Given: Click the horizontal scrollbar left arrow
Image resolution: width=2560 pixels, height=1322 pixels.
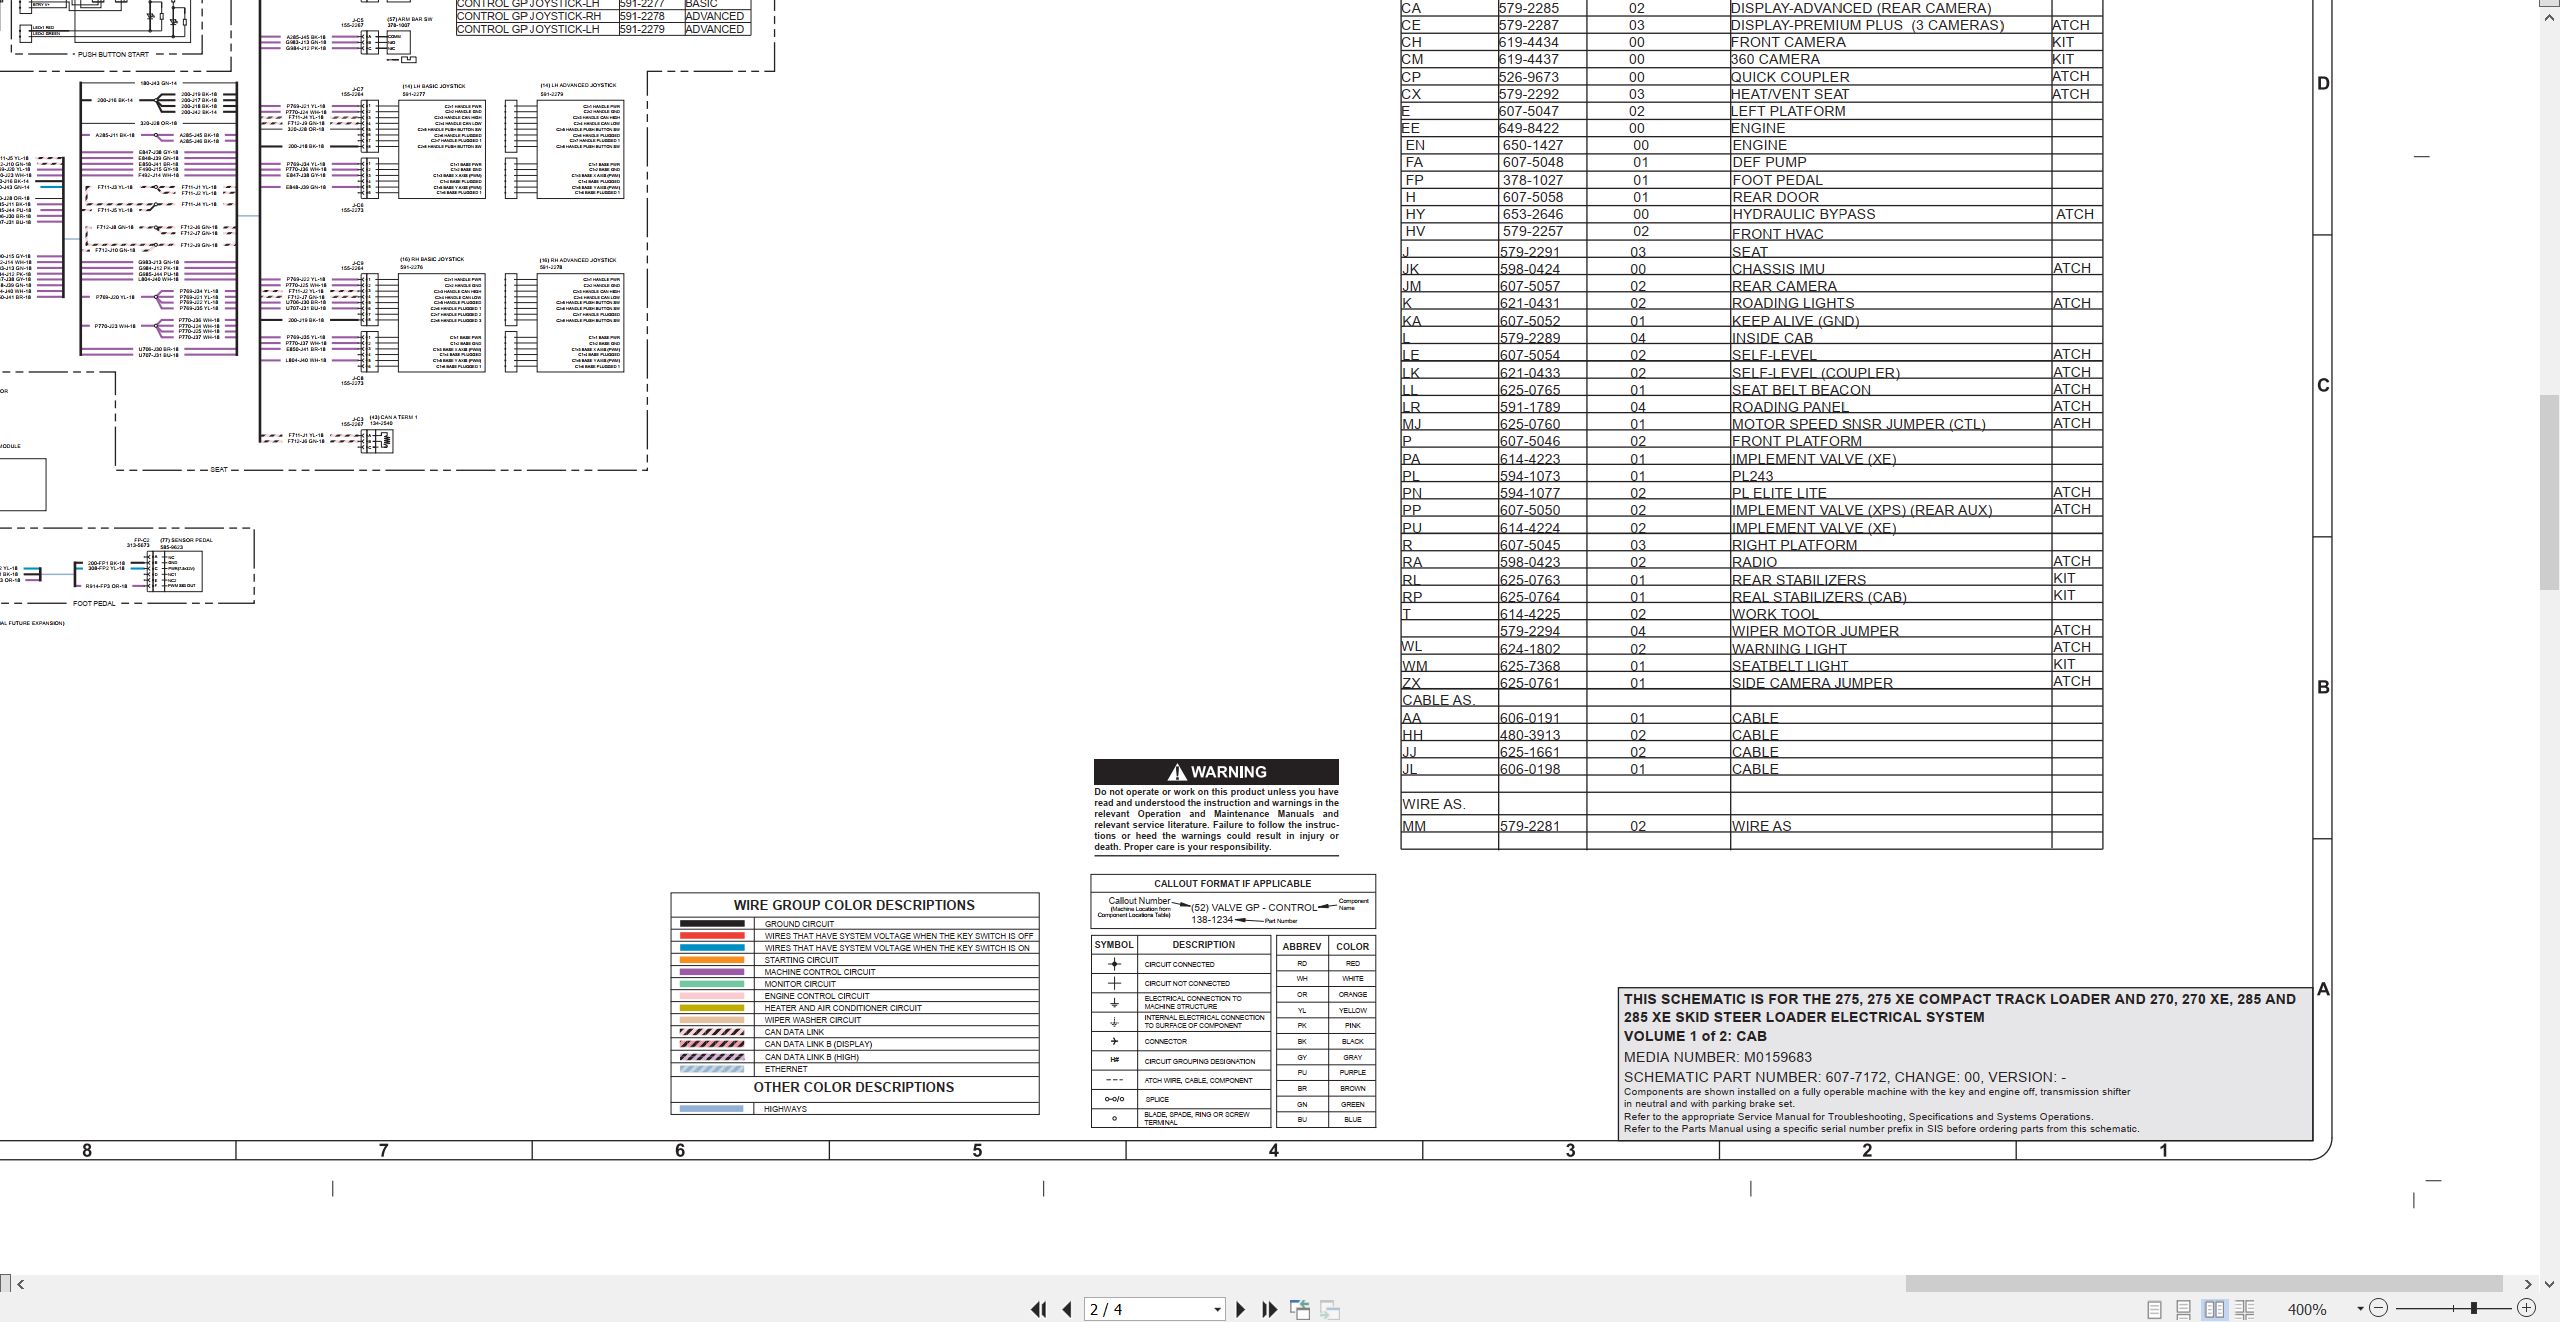Looking at the screenshot, I should tap(21, 1284).
